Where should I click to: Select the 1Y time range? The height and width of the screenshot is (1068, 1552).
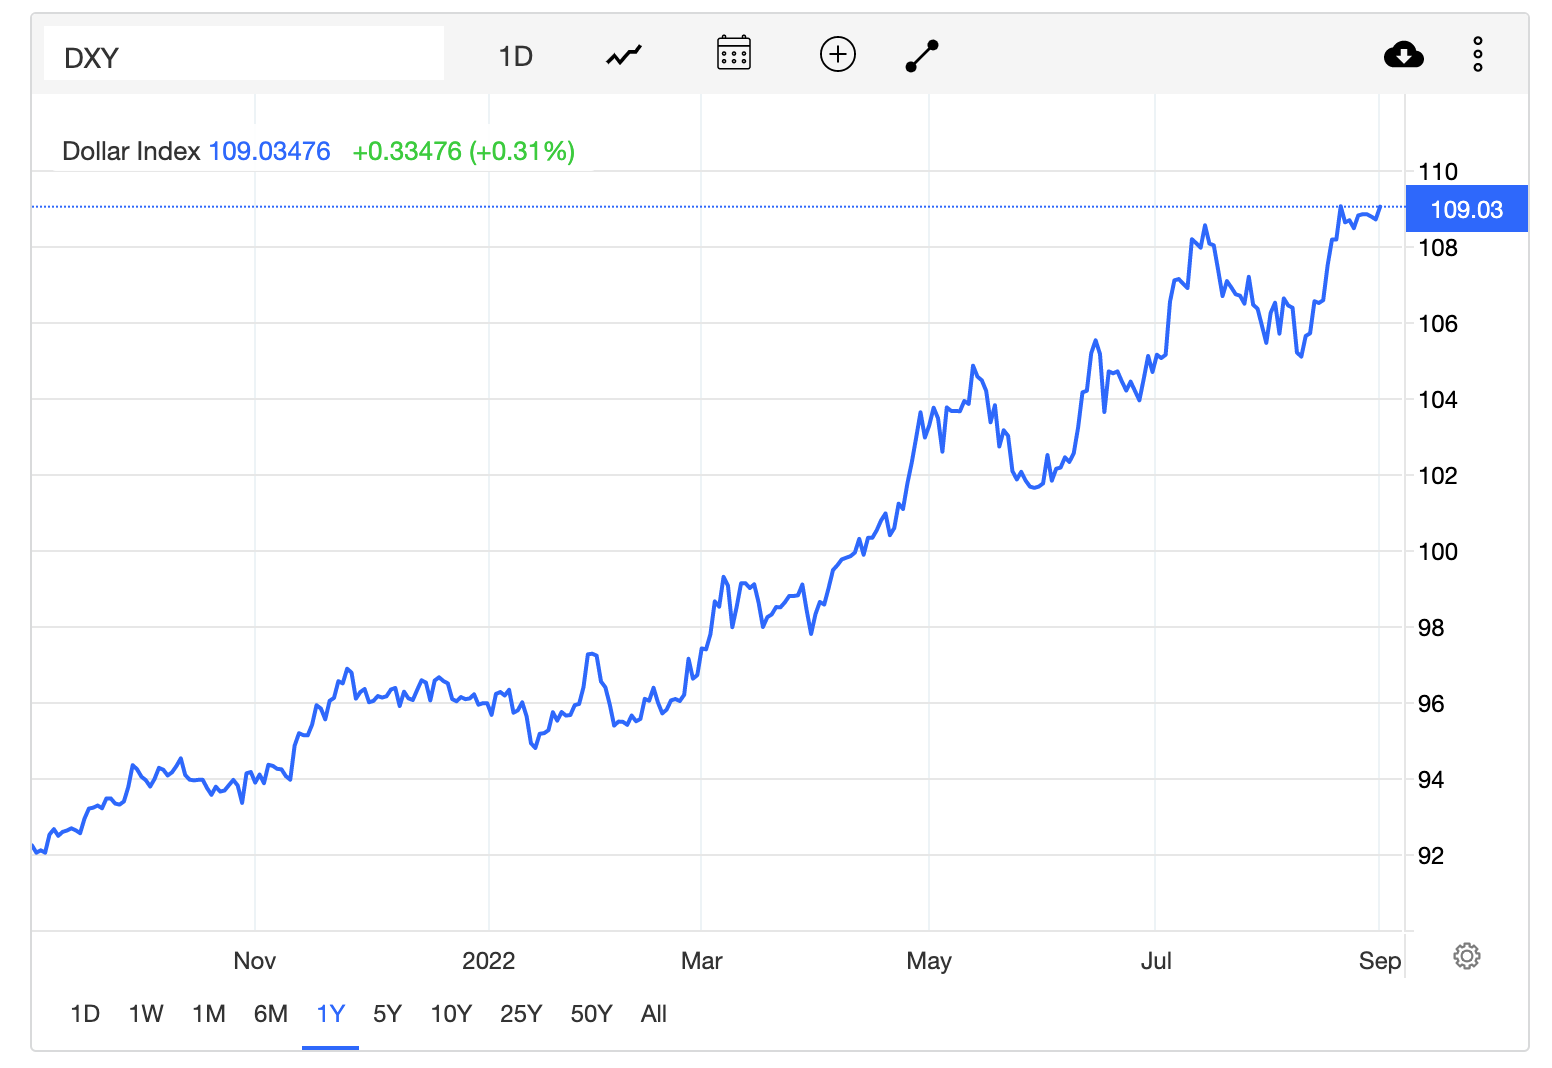[330, 1014]
